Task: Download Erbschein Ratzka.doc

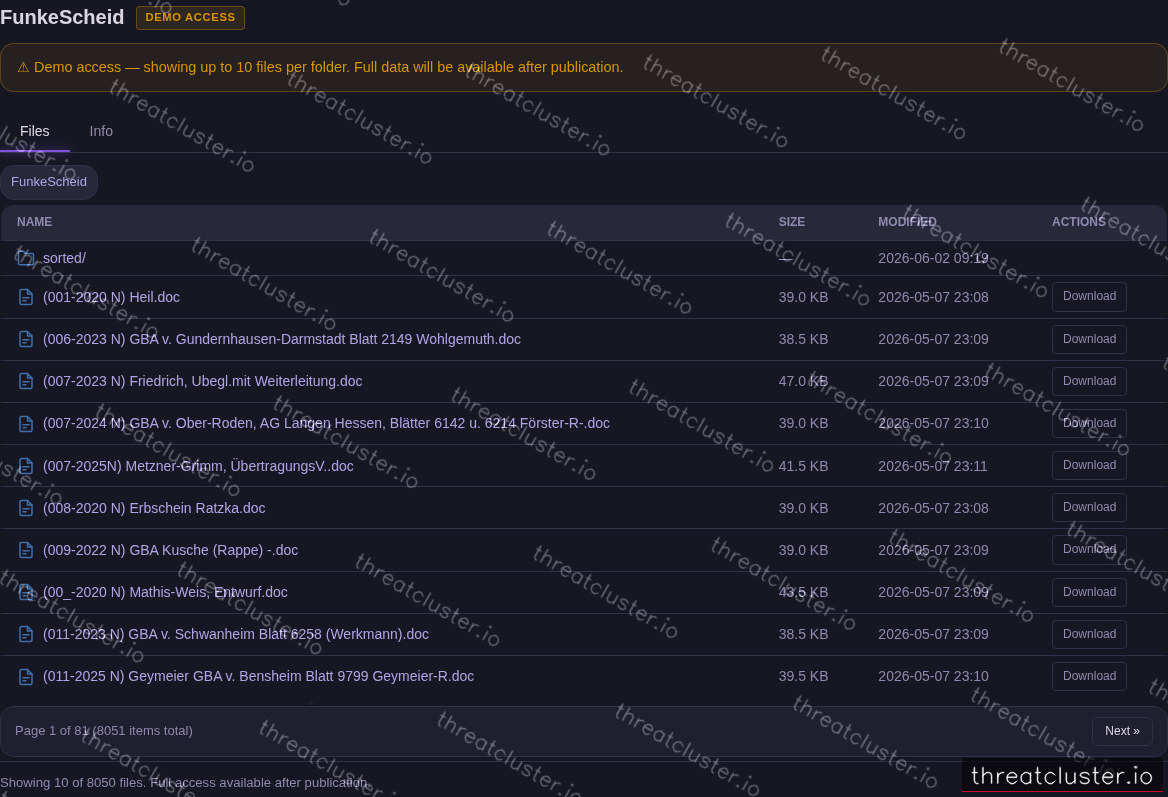Action: [x=1089, y=507]
